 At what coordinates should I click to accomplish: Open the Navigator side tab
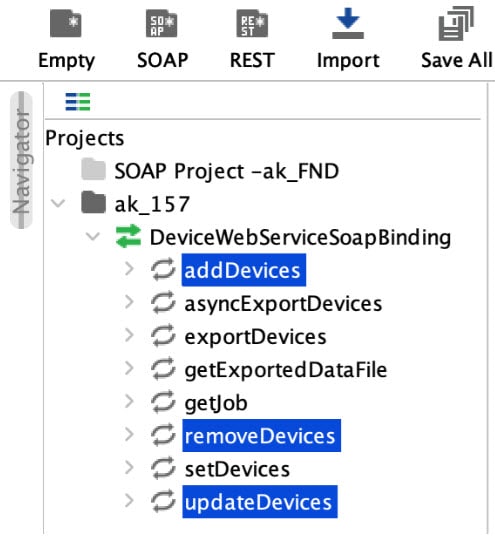click(x=21, y=160)
